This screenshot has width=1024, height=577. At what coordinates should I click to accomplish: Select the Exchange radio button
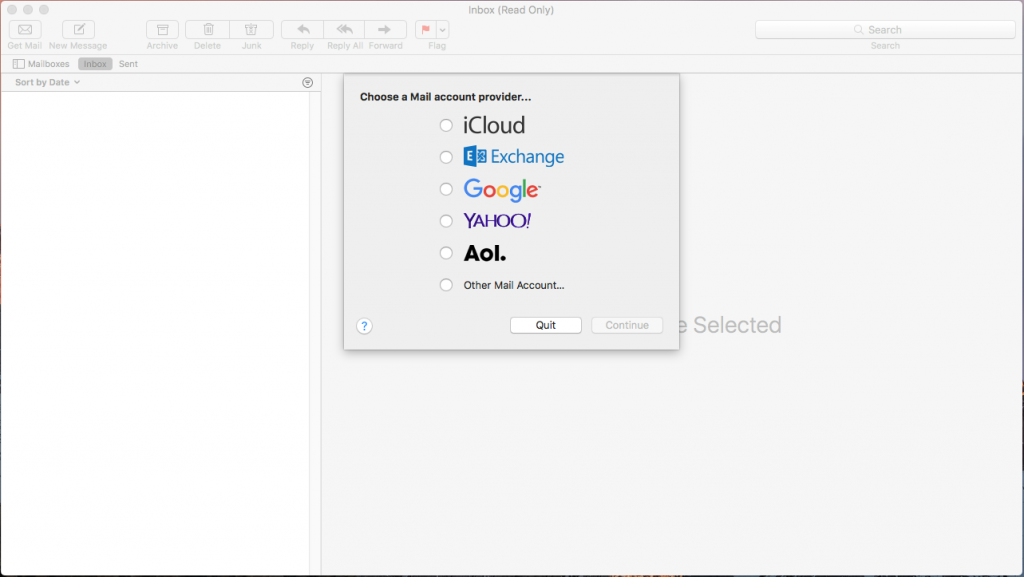point(446,157)
